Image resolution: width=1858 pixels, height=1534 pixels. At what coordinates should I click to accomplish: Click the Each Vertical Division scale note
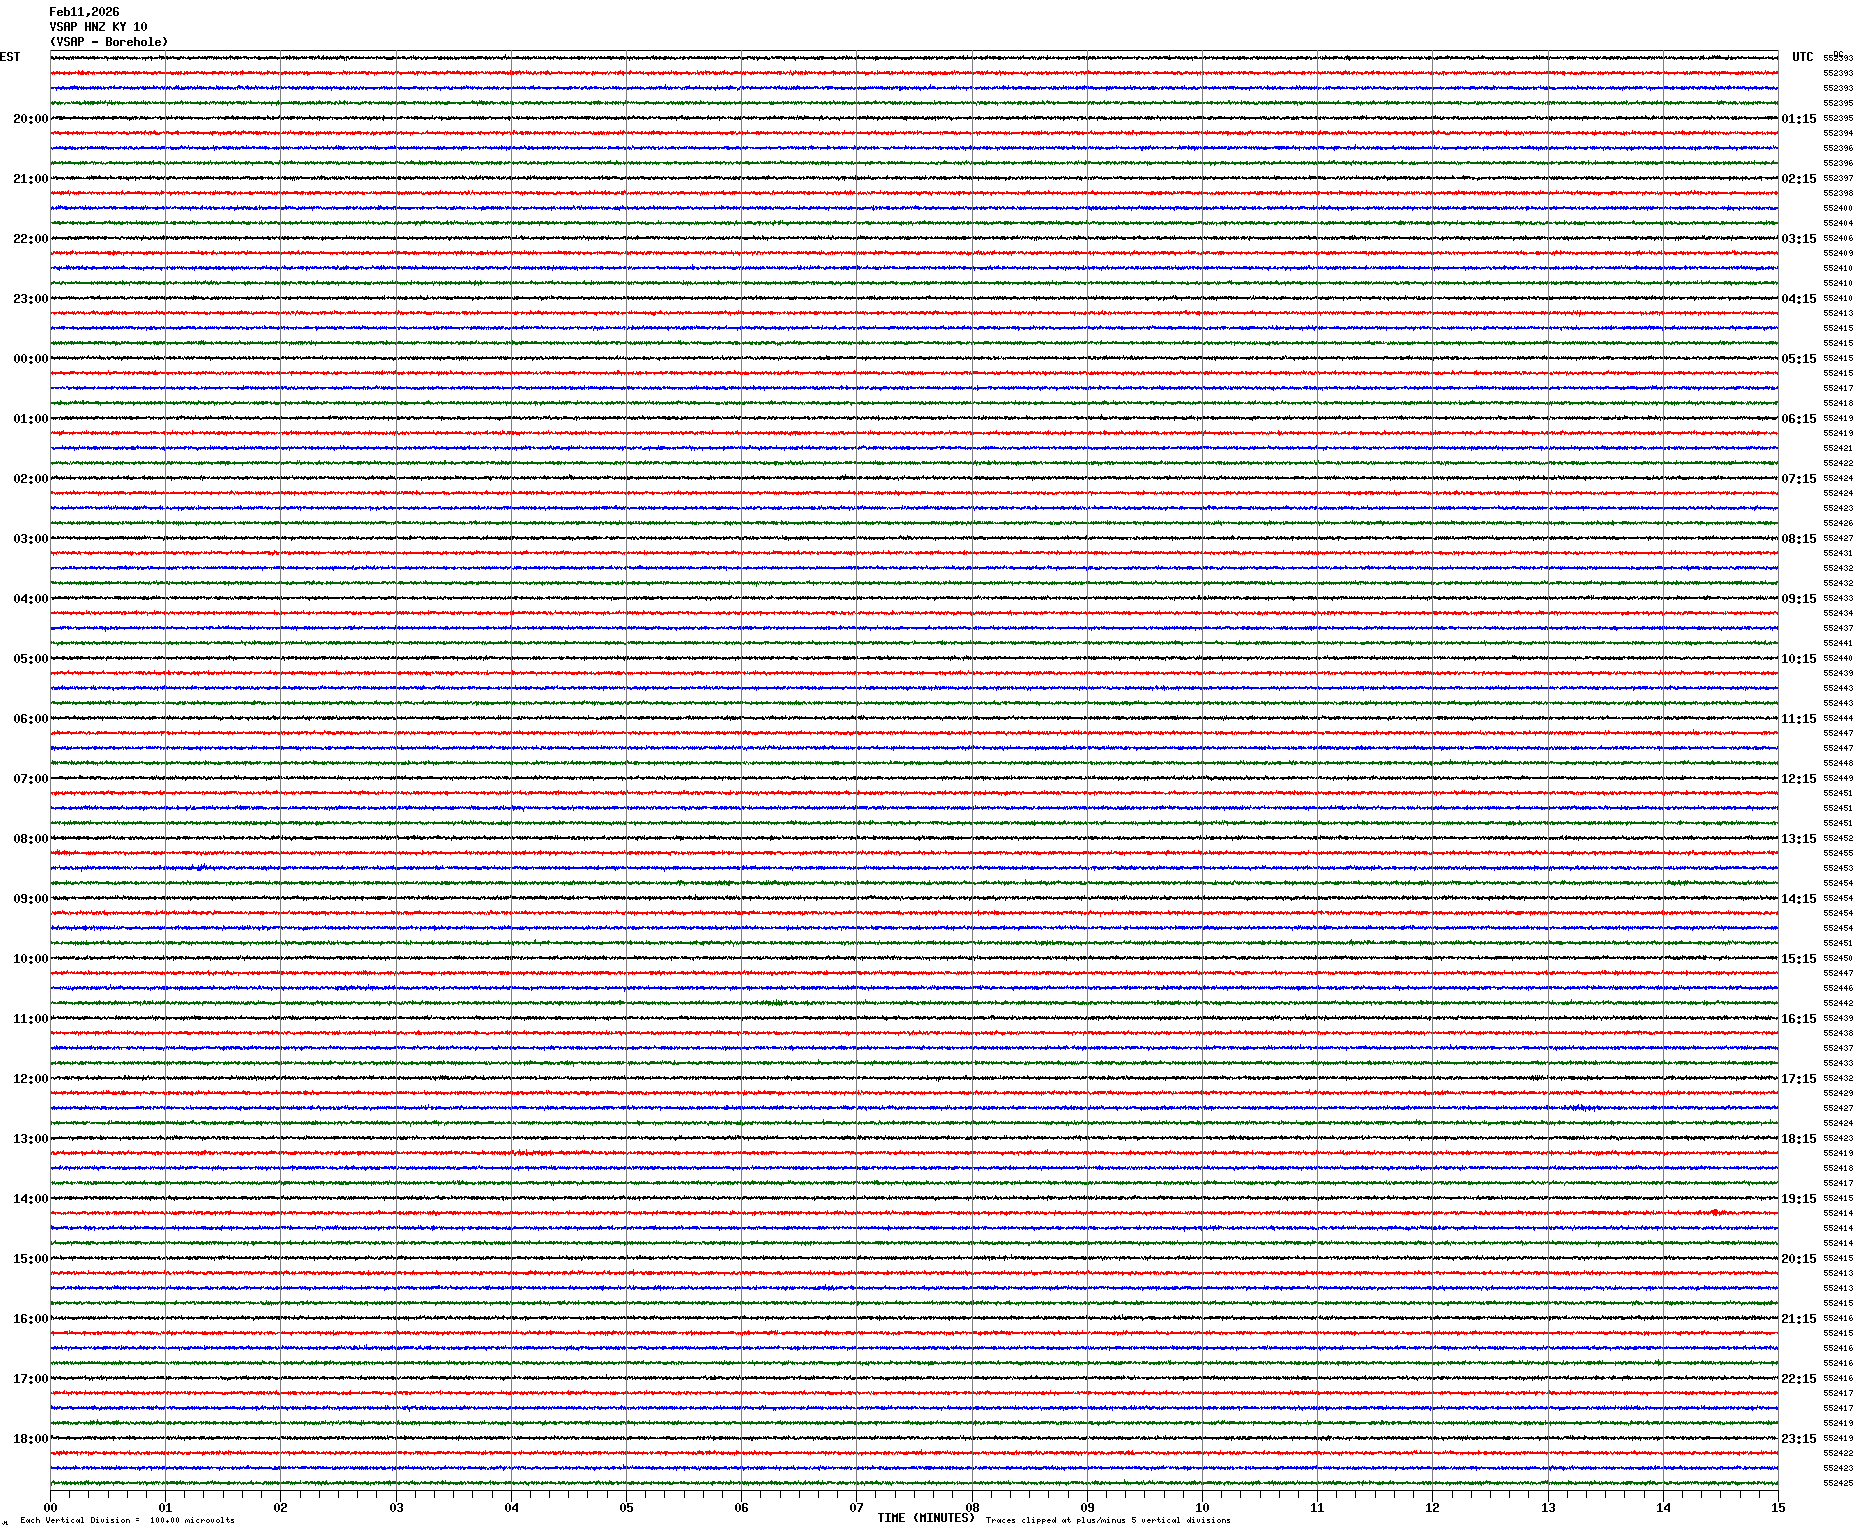point(127,1521)
